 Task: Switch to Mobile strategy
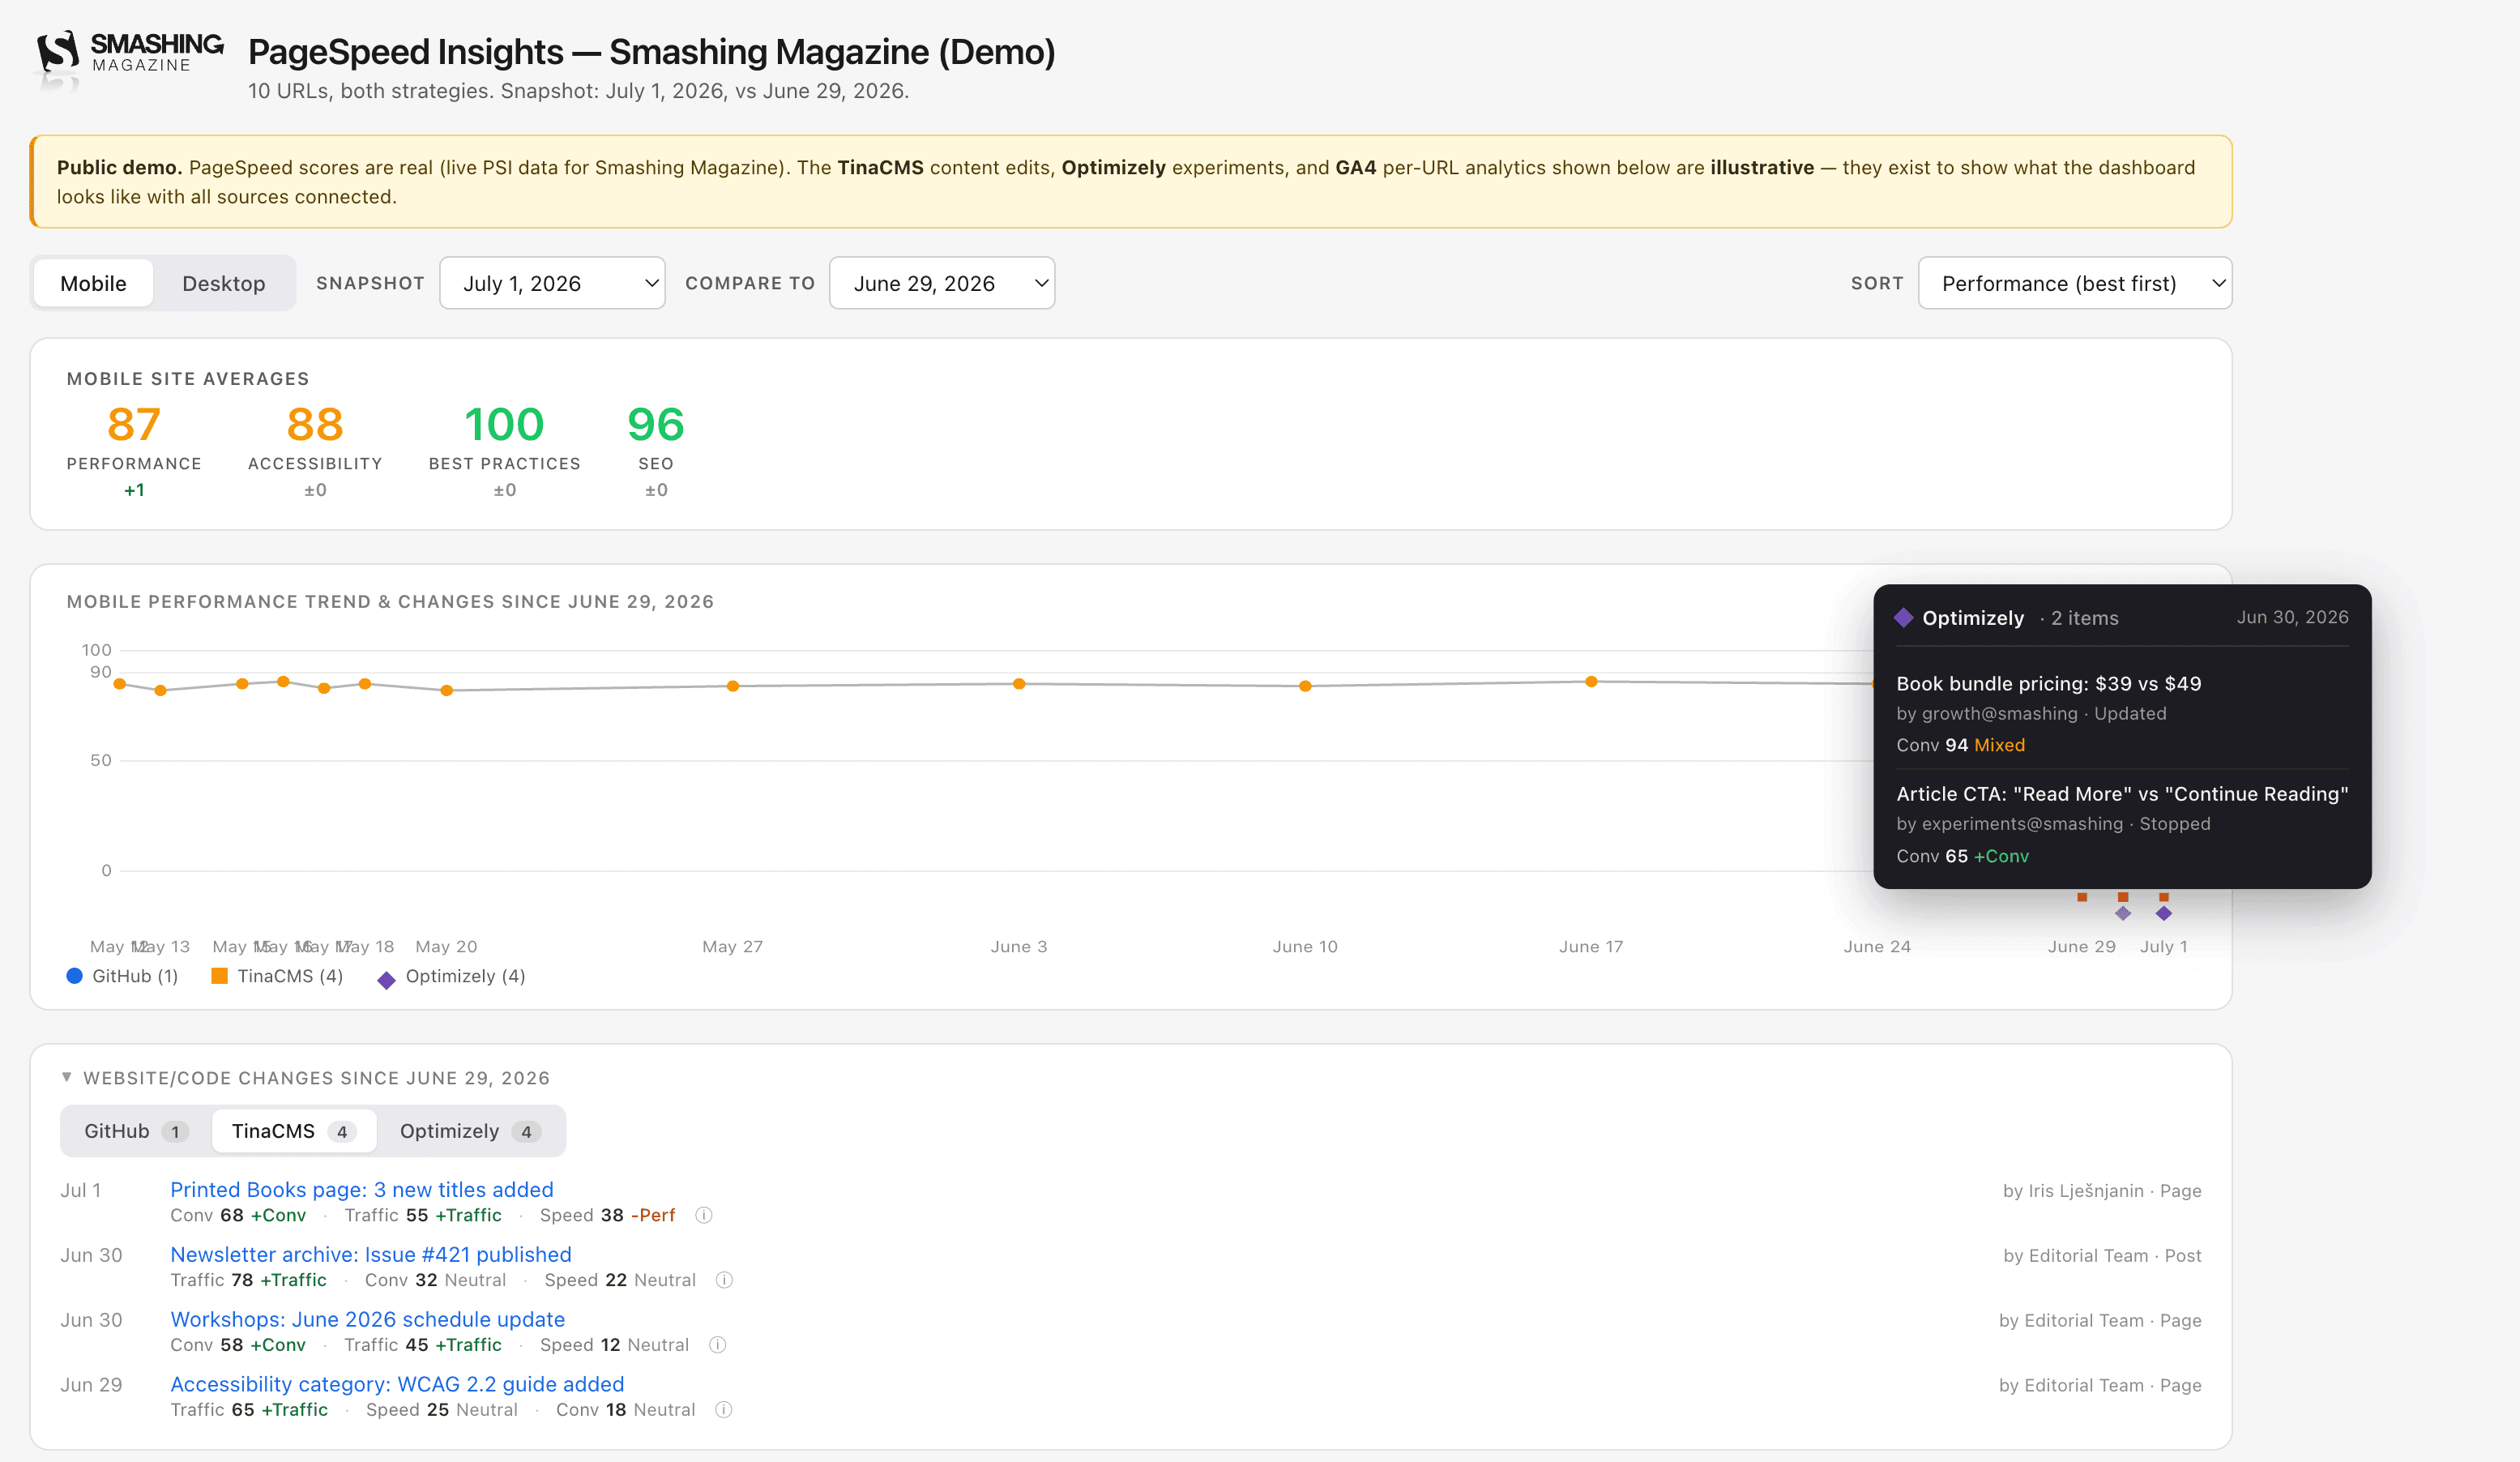point(93,283)
